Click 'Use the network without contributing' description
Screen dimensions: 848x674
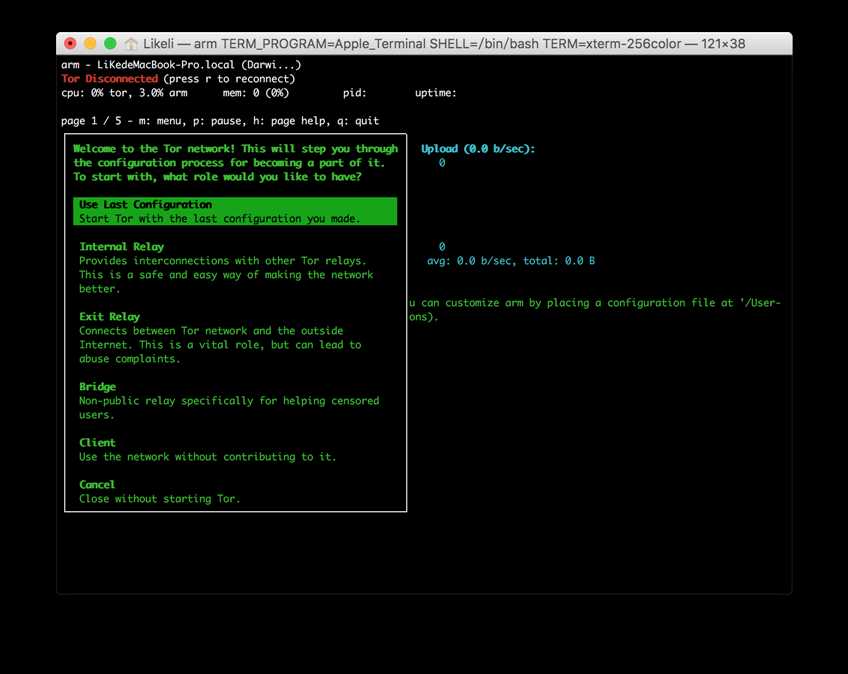[208, 457]
